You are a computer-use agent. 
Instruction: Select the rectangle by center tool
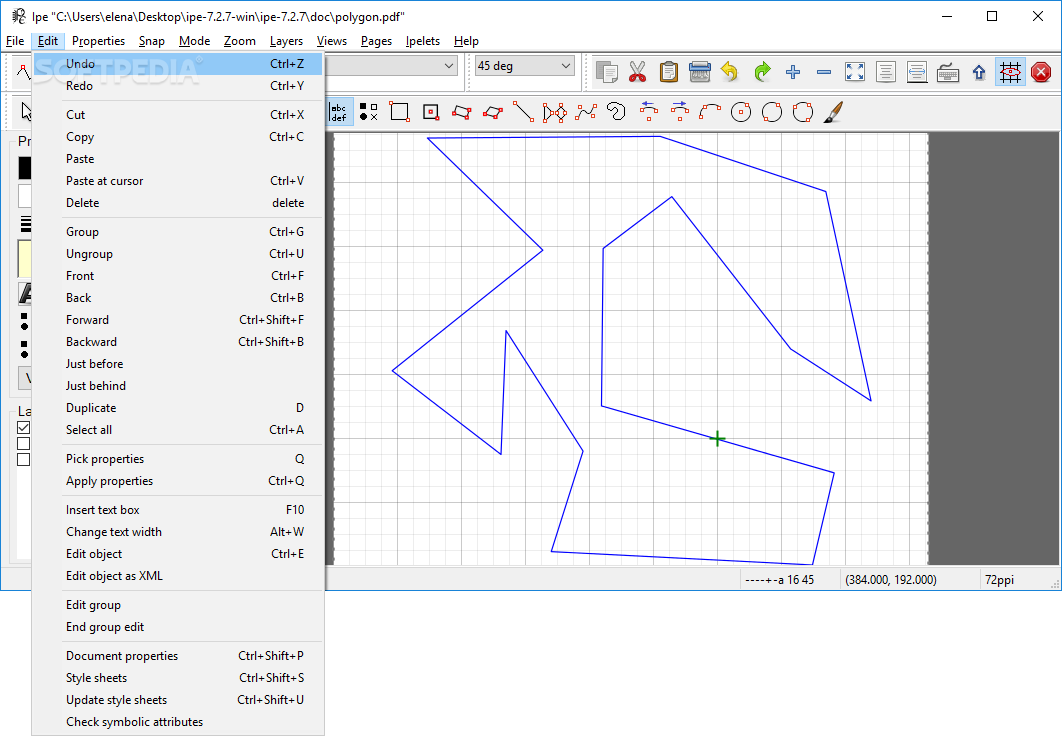431,112
